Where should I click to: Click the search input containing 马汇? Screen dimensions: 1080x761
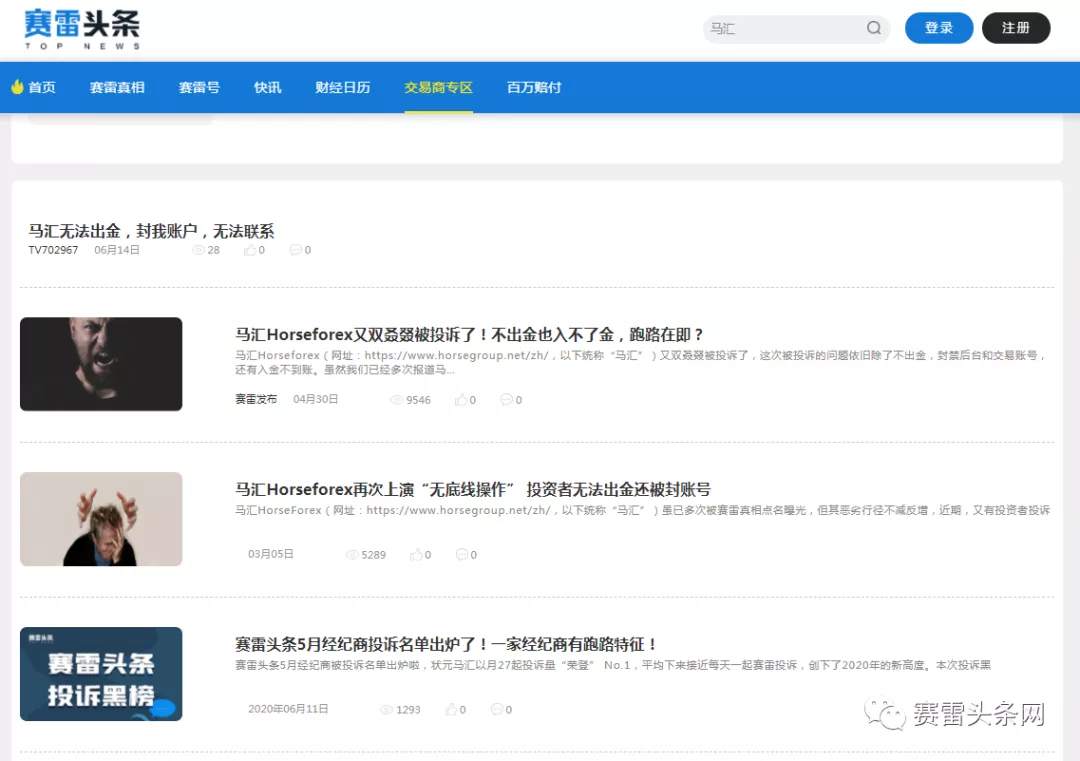780,29
